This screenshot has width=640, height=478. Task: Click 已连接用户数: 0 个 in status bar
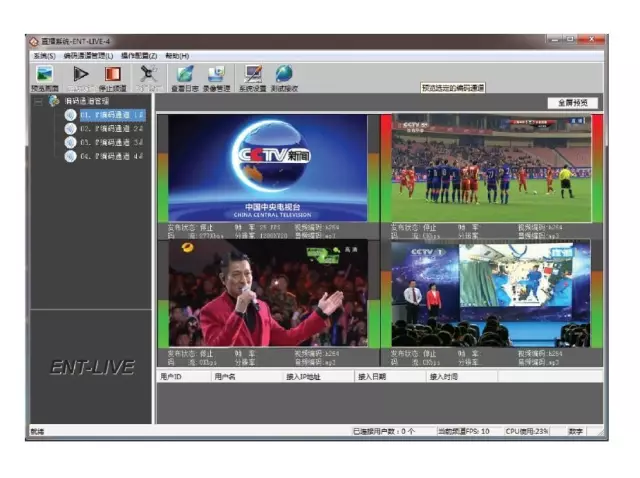[384, 431]
